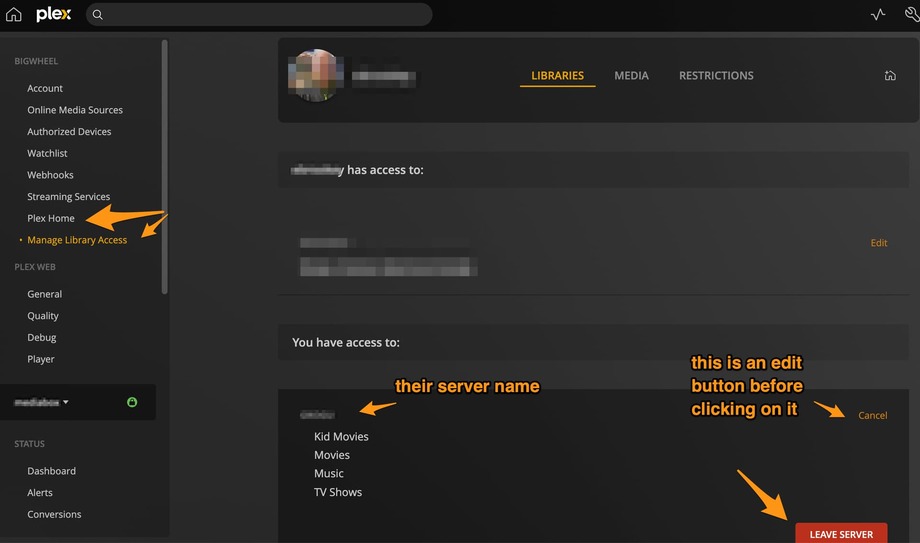Open Quality settings
This screenshot has width=920, height=543.
click(43, 316)
